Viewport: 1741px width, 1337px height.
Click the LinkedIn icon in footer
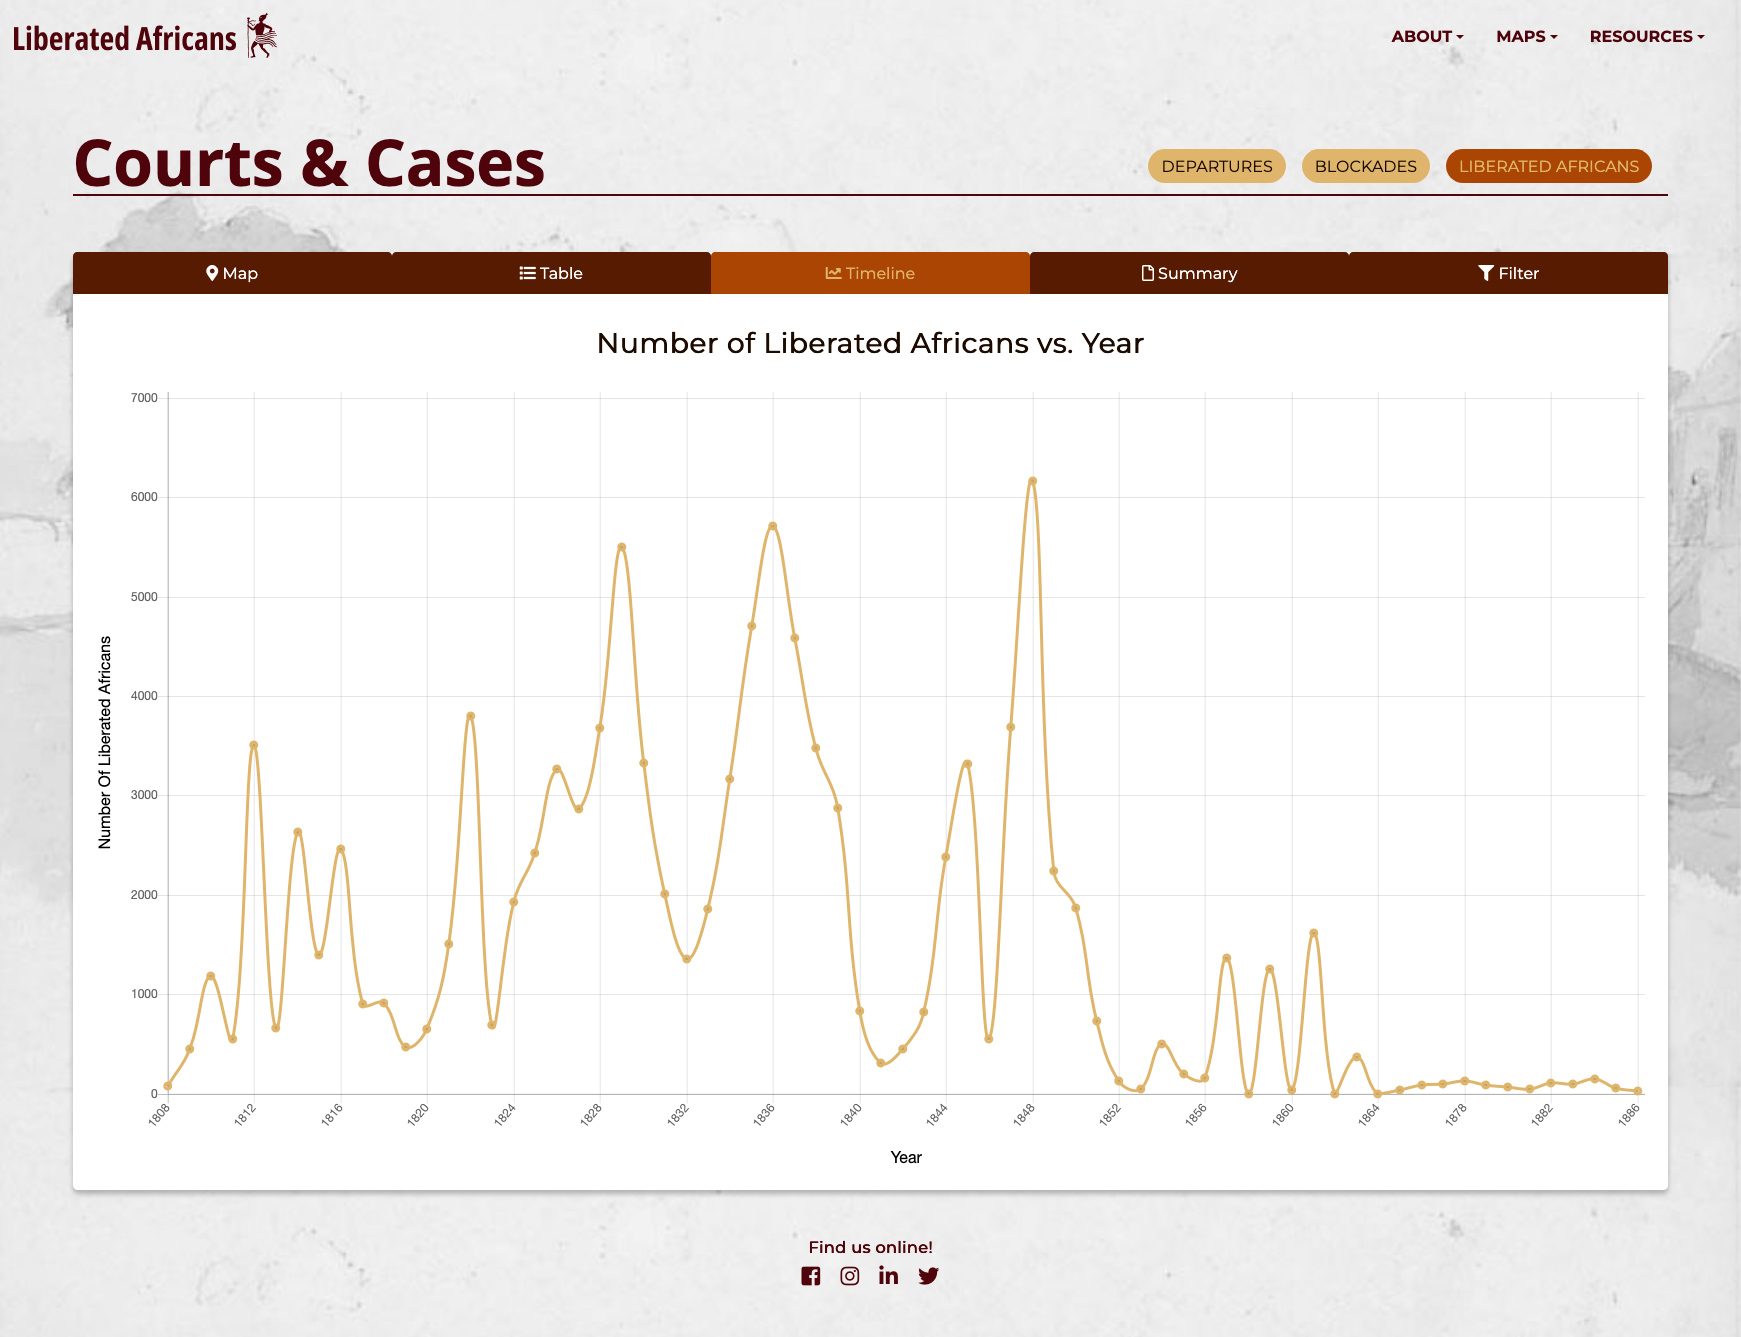pos(888,1276)
